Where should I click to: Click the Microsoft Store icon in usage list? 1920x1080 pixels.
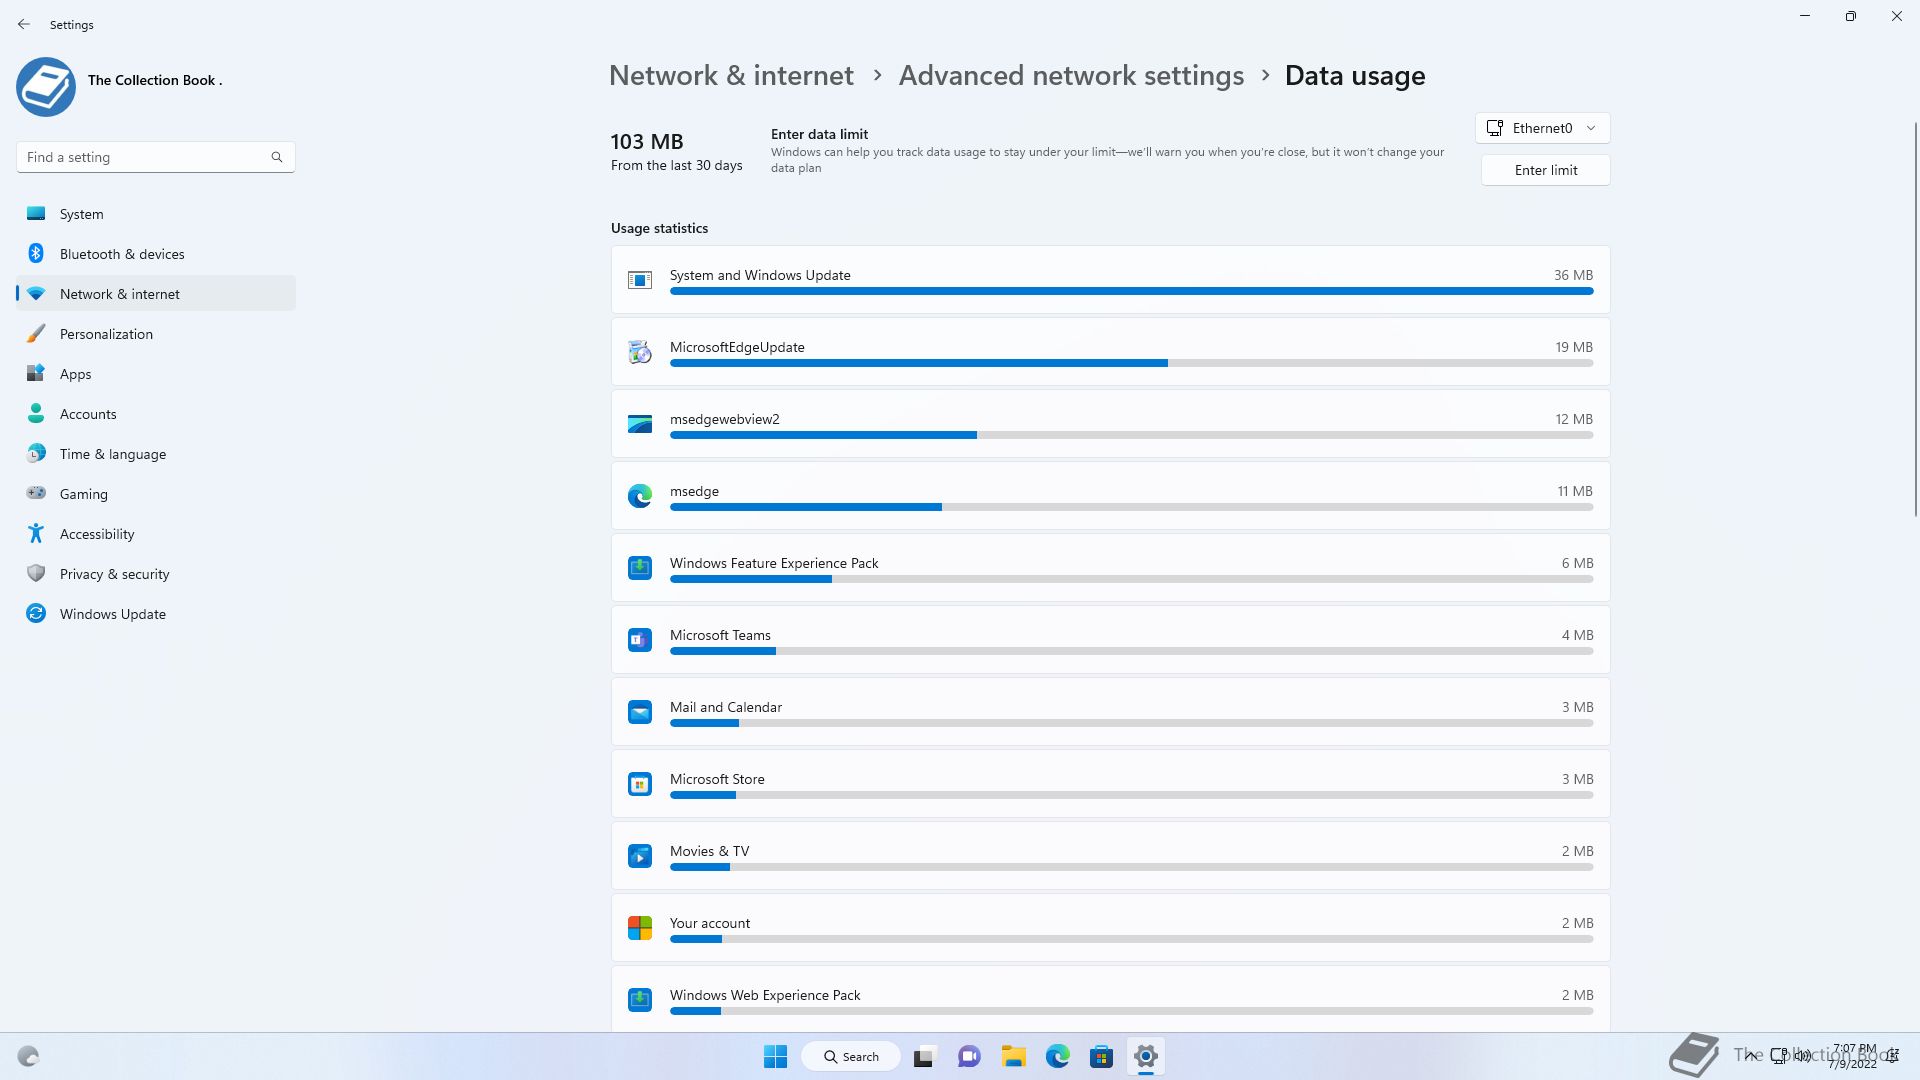click(640, 784)
